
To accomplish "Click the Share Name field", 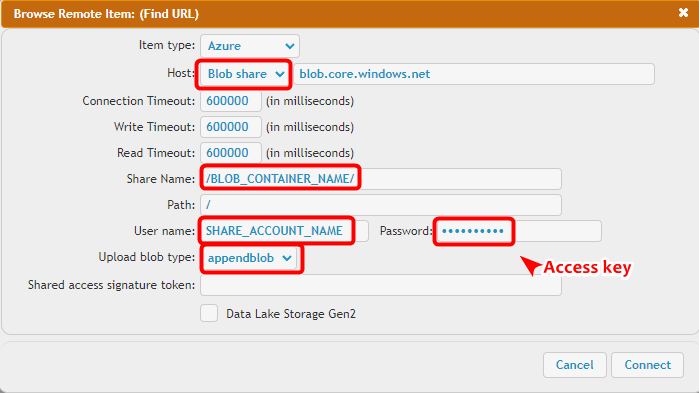I will tap(381, 179).
